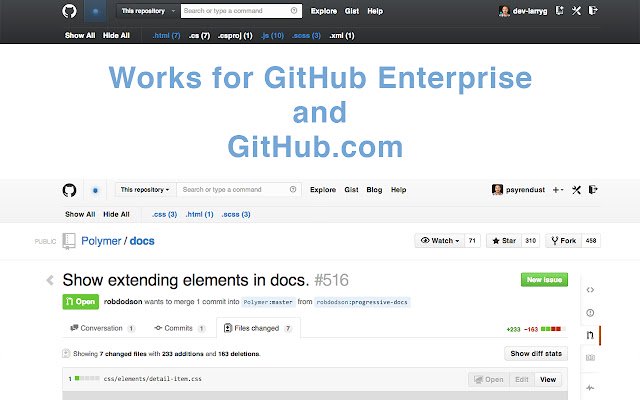Click Hide All in the dark bar

pos(116,36)
